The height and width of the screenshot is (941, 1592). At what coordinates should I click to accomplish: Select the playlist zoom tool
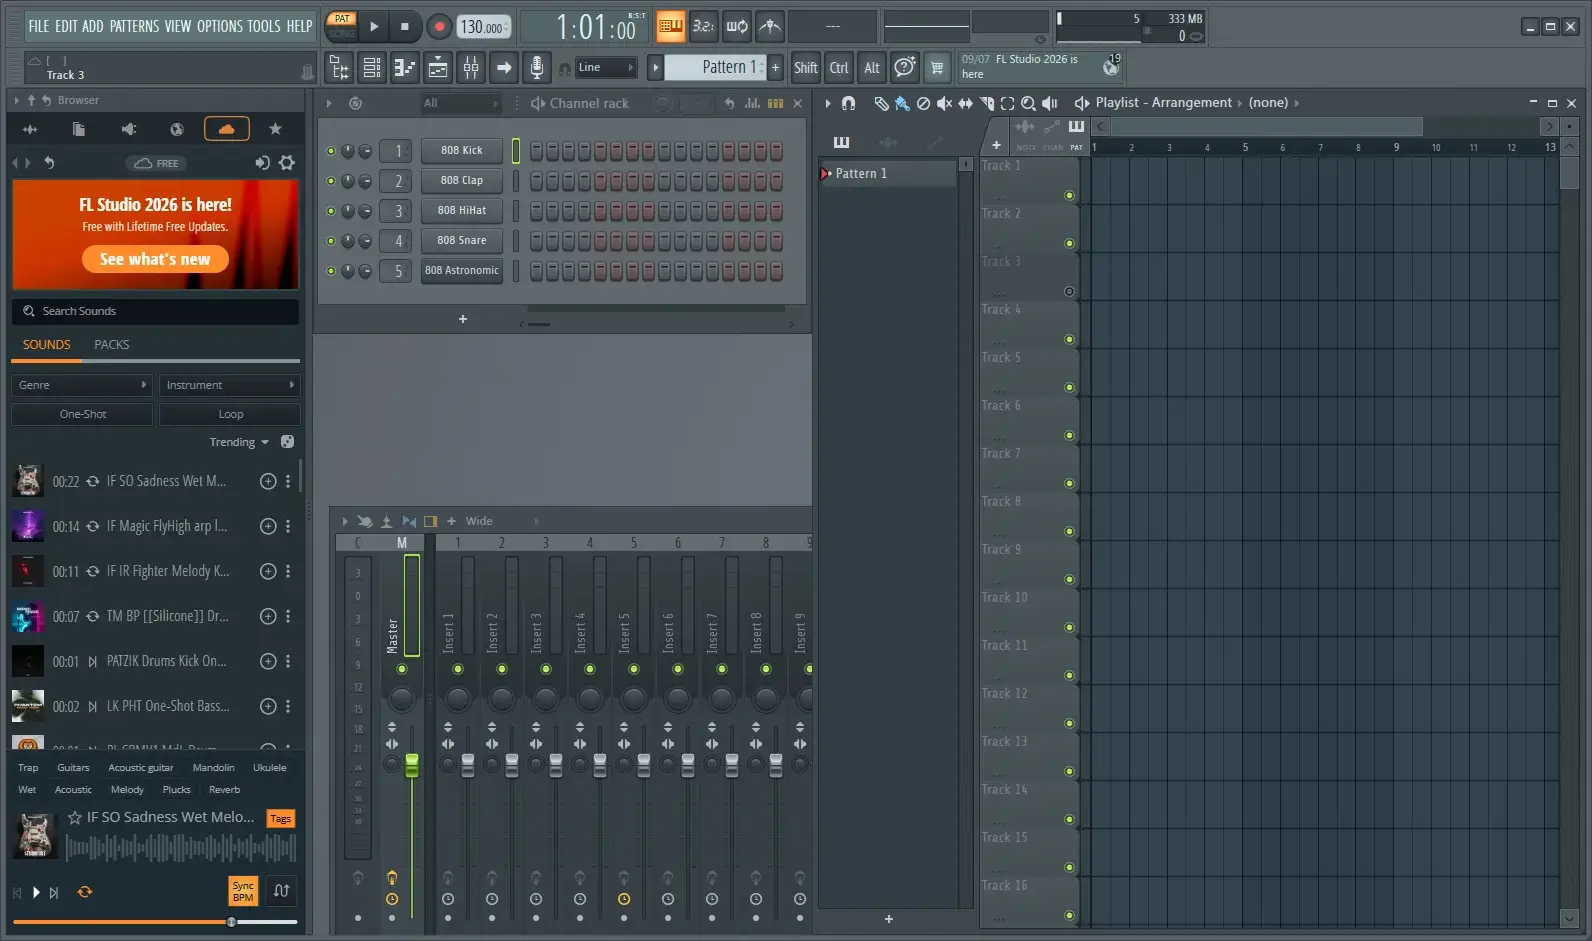[1028, 103]
